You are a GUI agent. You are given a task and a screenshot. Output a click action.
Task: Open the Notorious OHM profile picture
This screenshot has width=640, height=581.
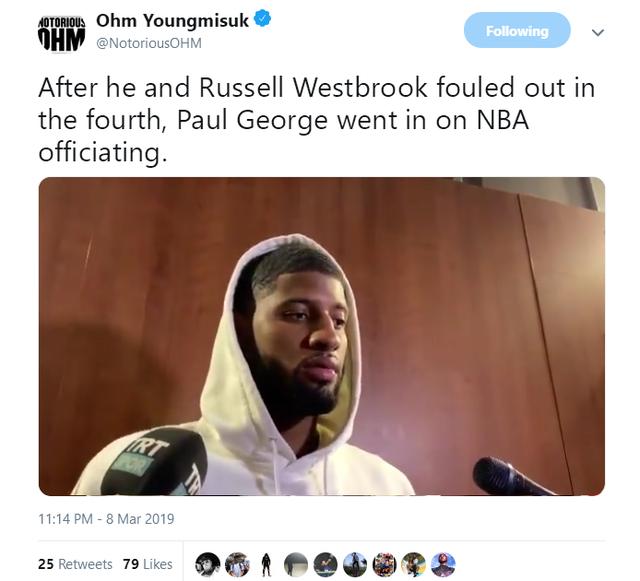62,33
